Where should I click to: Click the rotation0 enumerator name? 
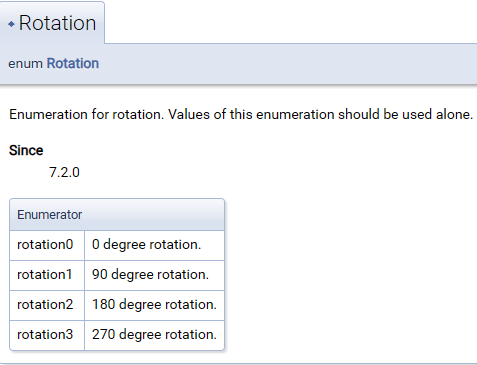[x=45, y=245]
